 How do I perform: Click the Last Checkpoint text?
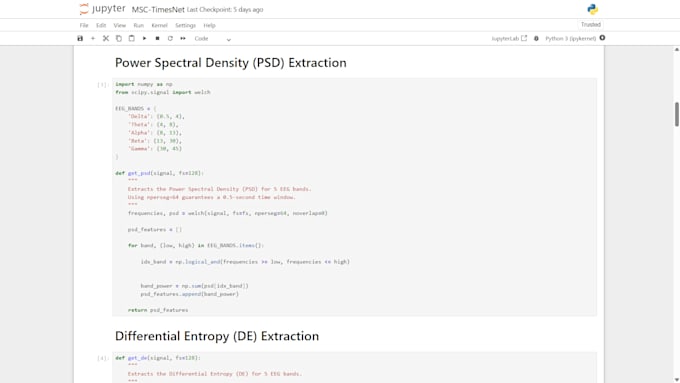click(225, 10)
